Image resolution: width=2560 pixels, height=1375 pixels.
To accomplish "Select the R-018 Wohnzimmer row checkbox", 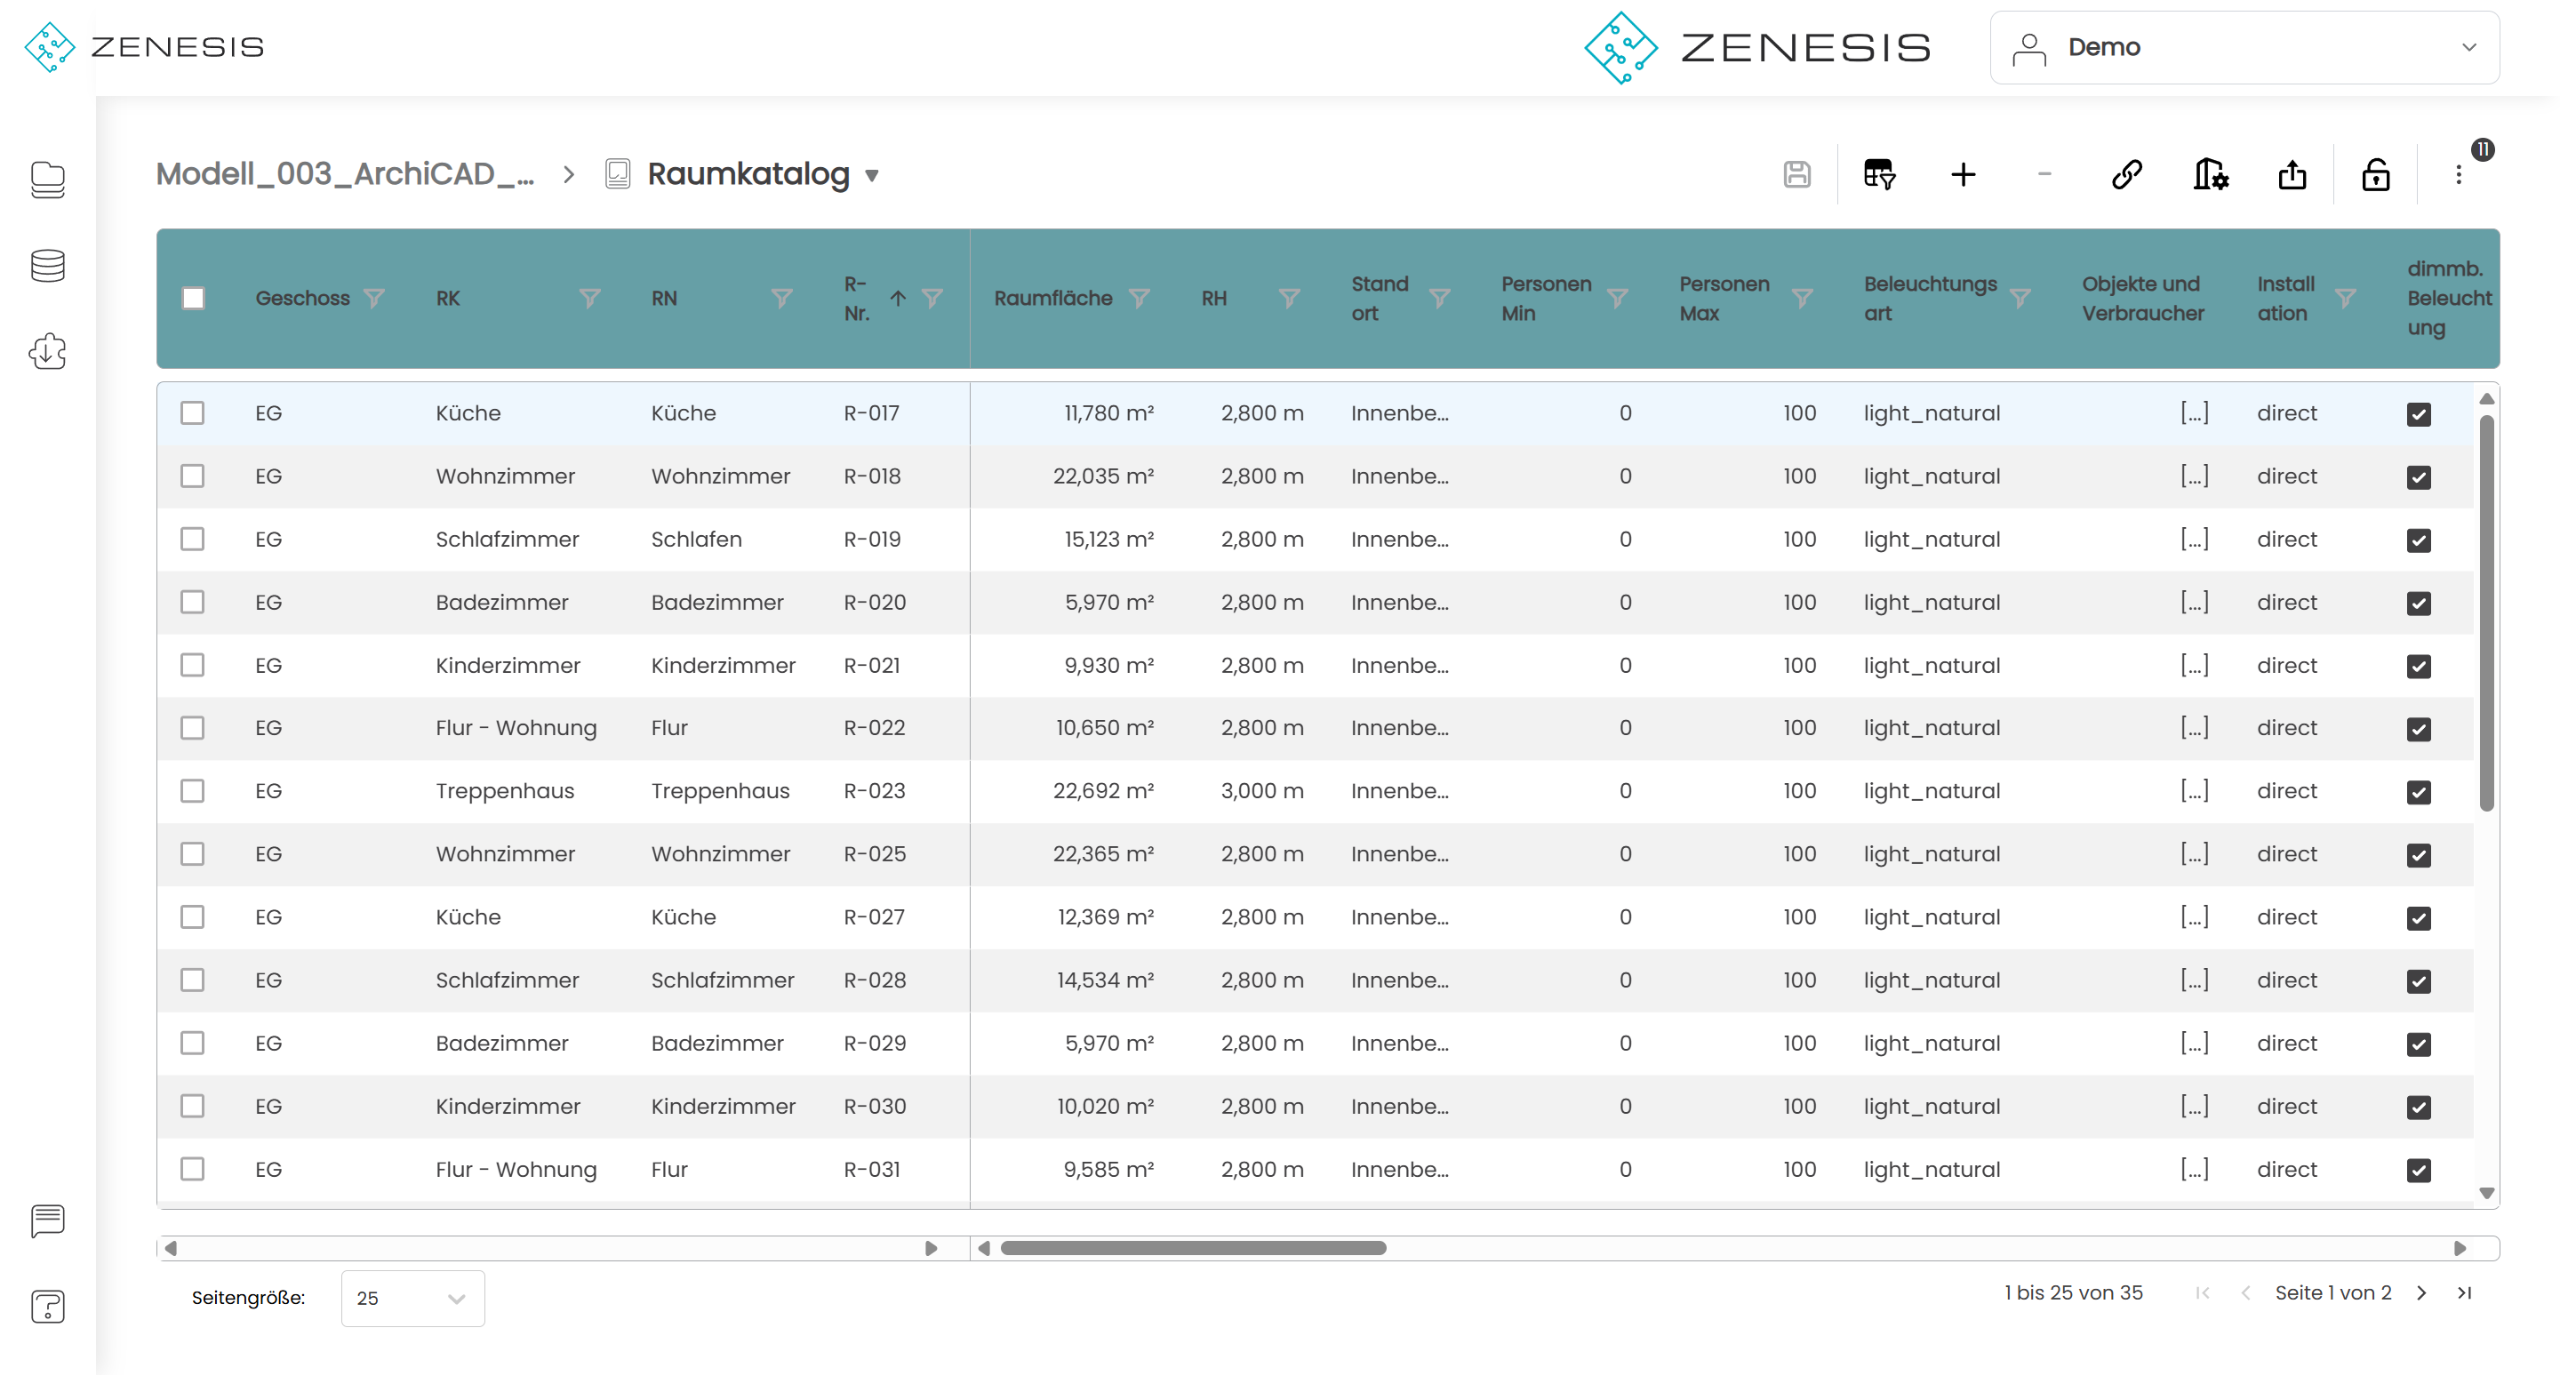I will [x=192, y=476].
